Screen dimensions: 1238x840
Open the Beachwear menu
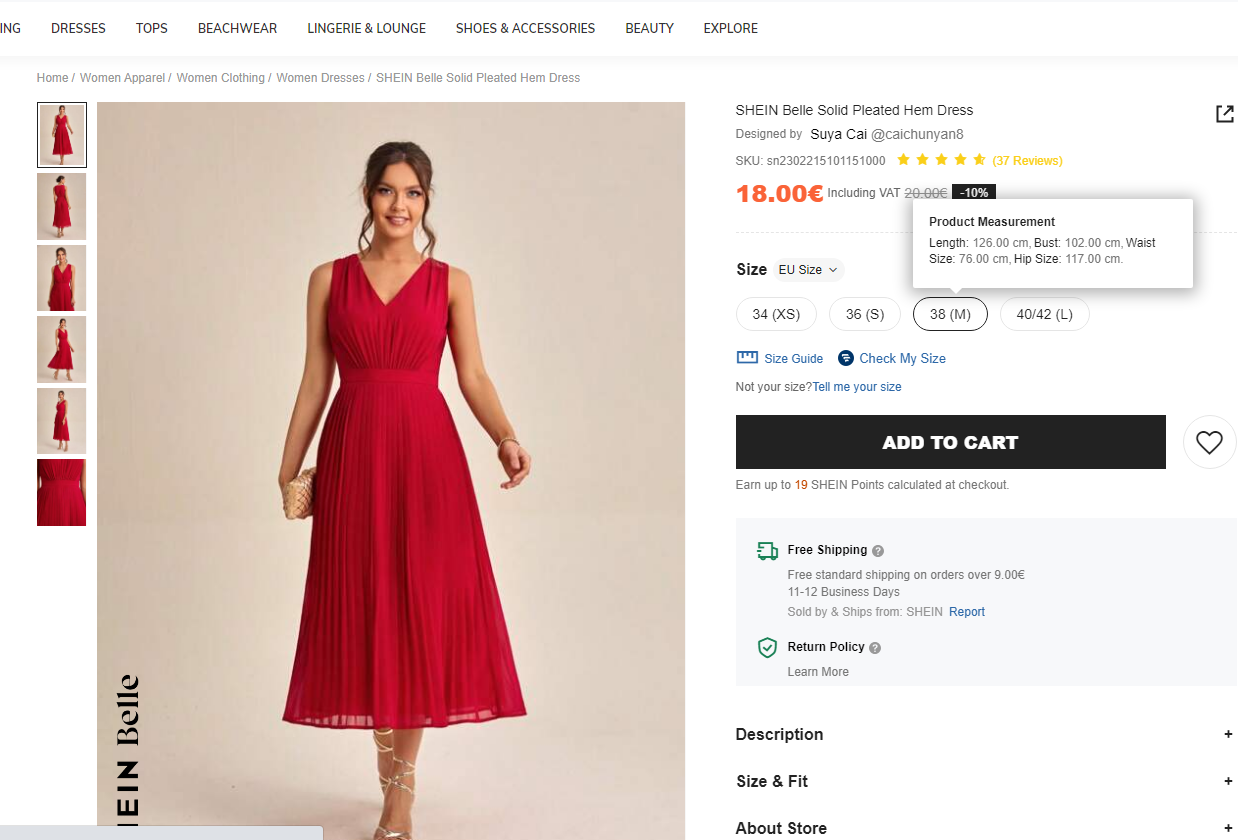237,28
